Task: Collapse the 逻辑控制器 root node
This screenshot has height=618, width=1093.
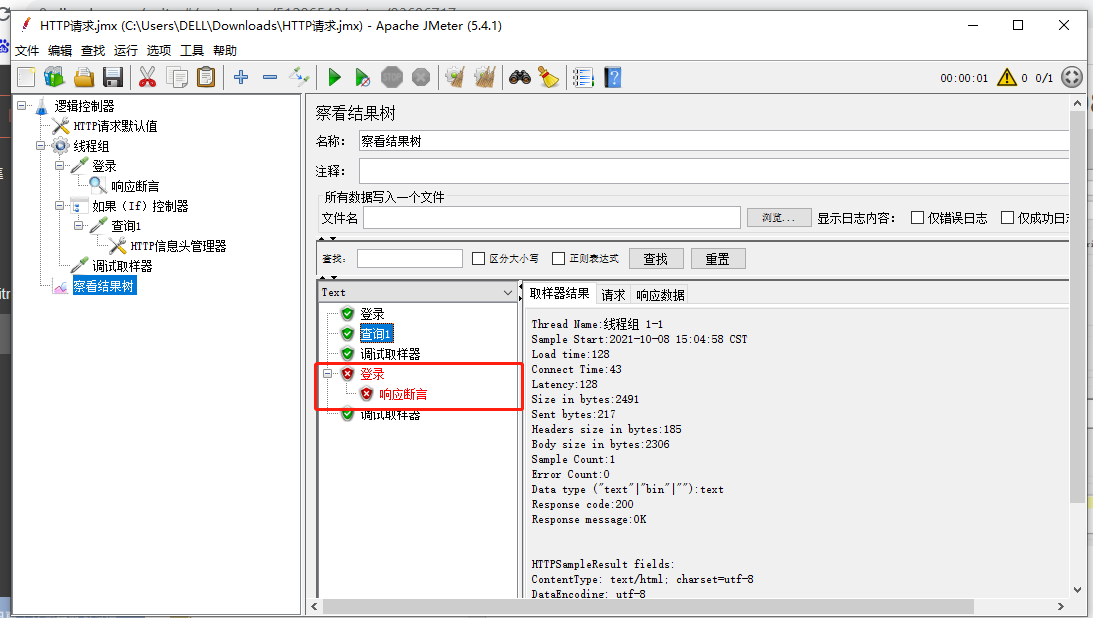Action: 22,106
